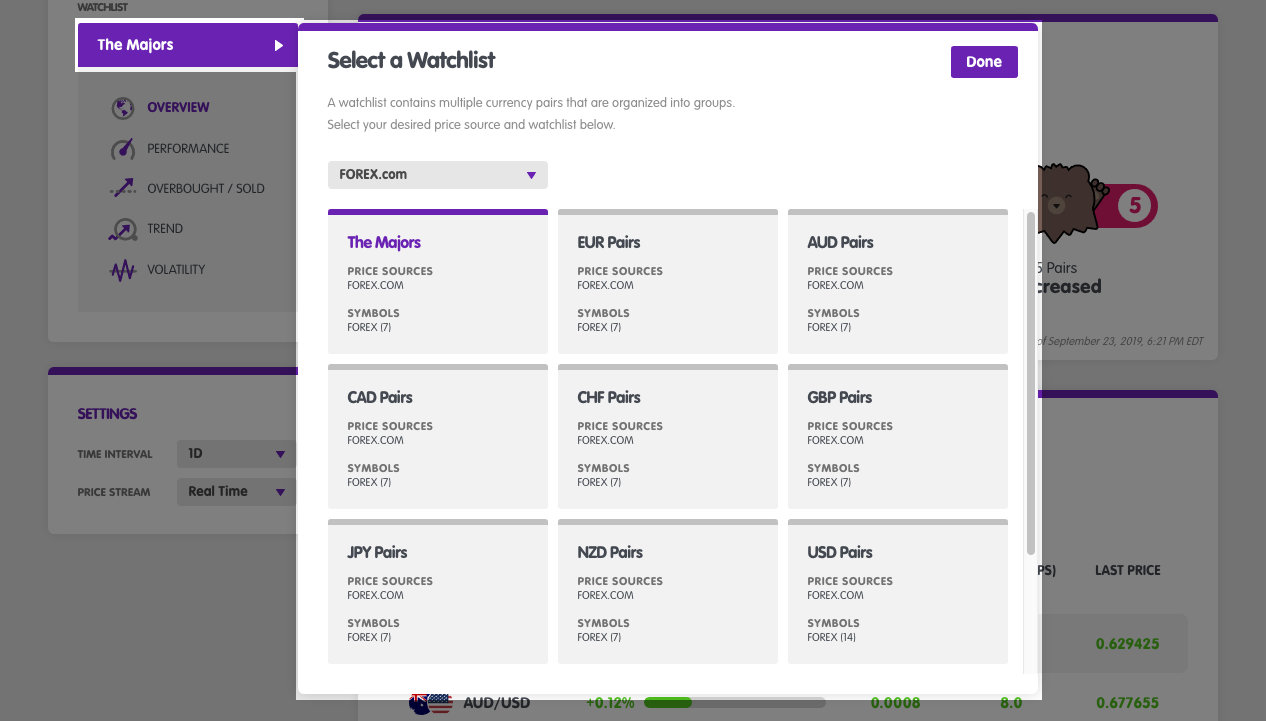This screenshot has width=1266, height=721.
Task: Open the Volatility section
Action: tap(176, 270)
